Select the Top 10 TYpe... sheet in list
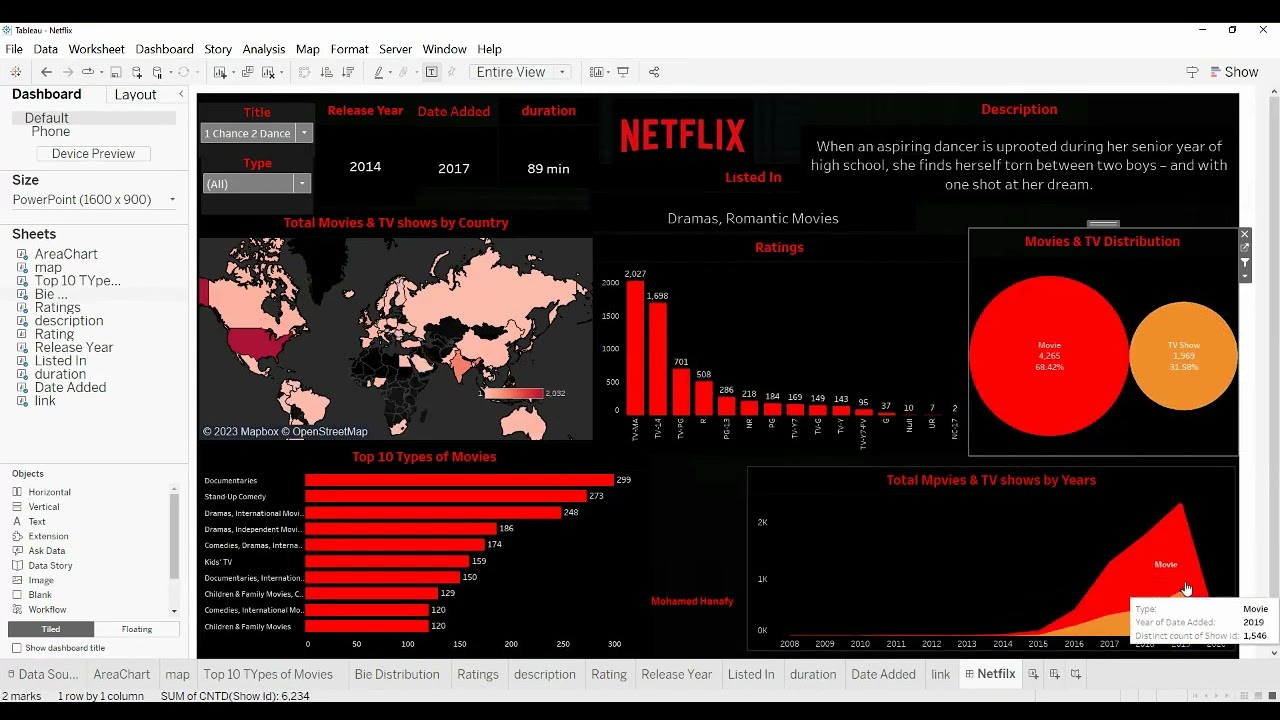 click(x=77, y=281)
